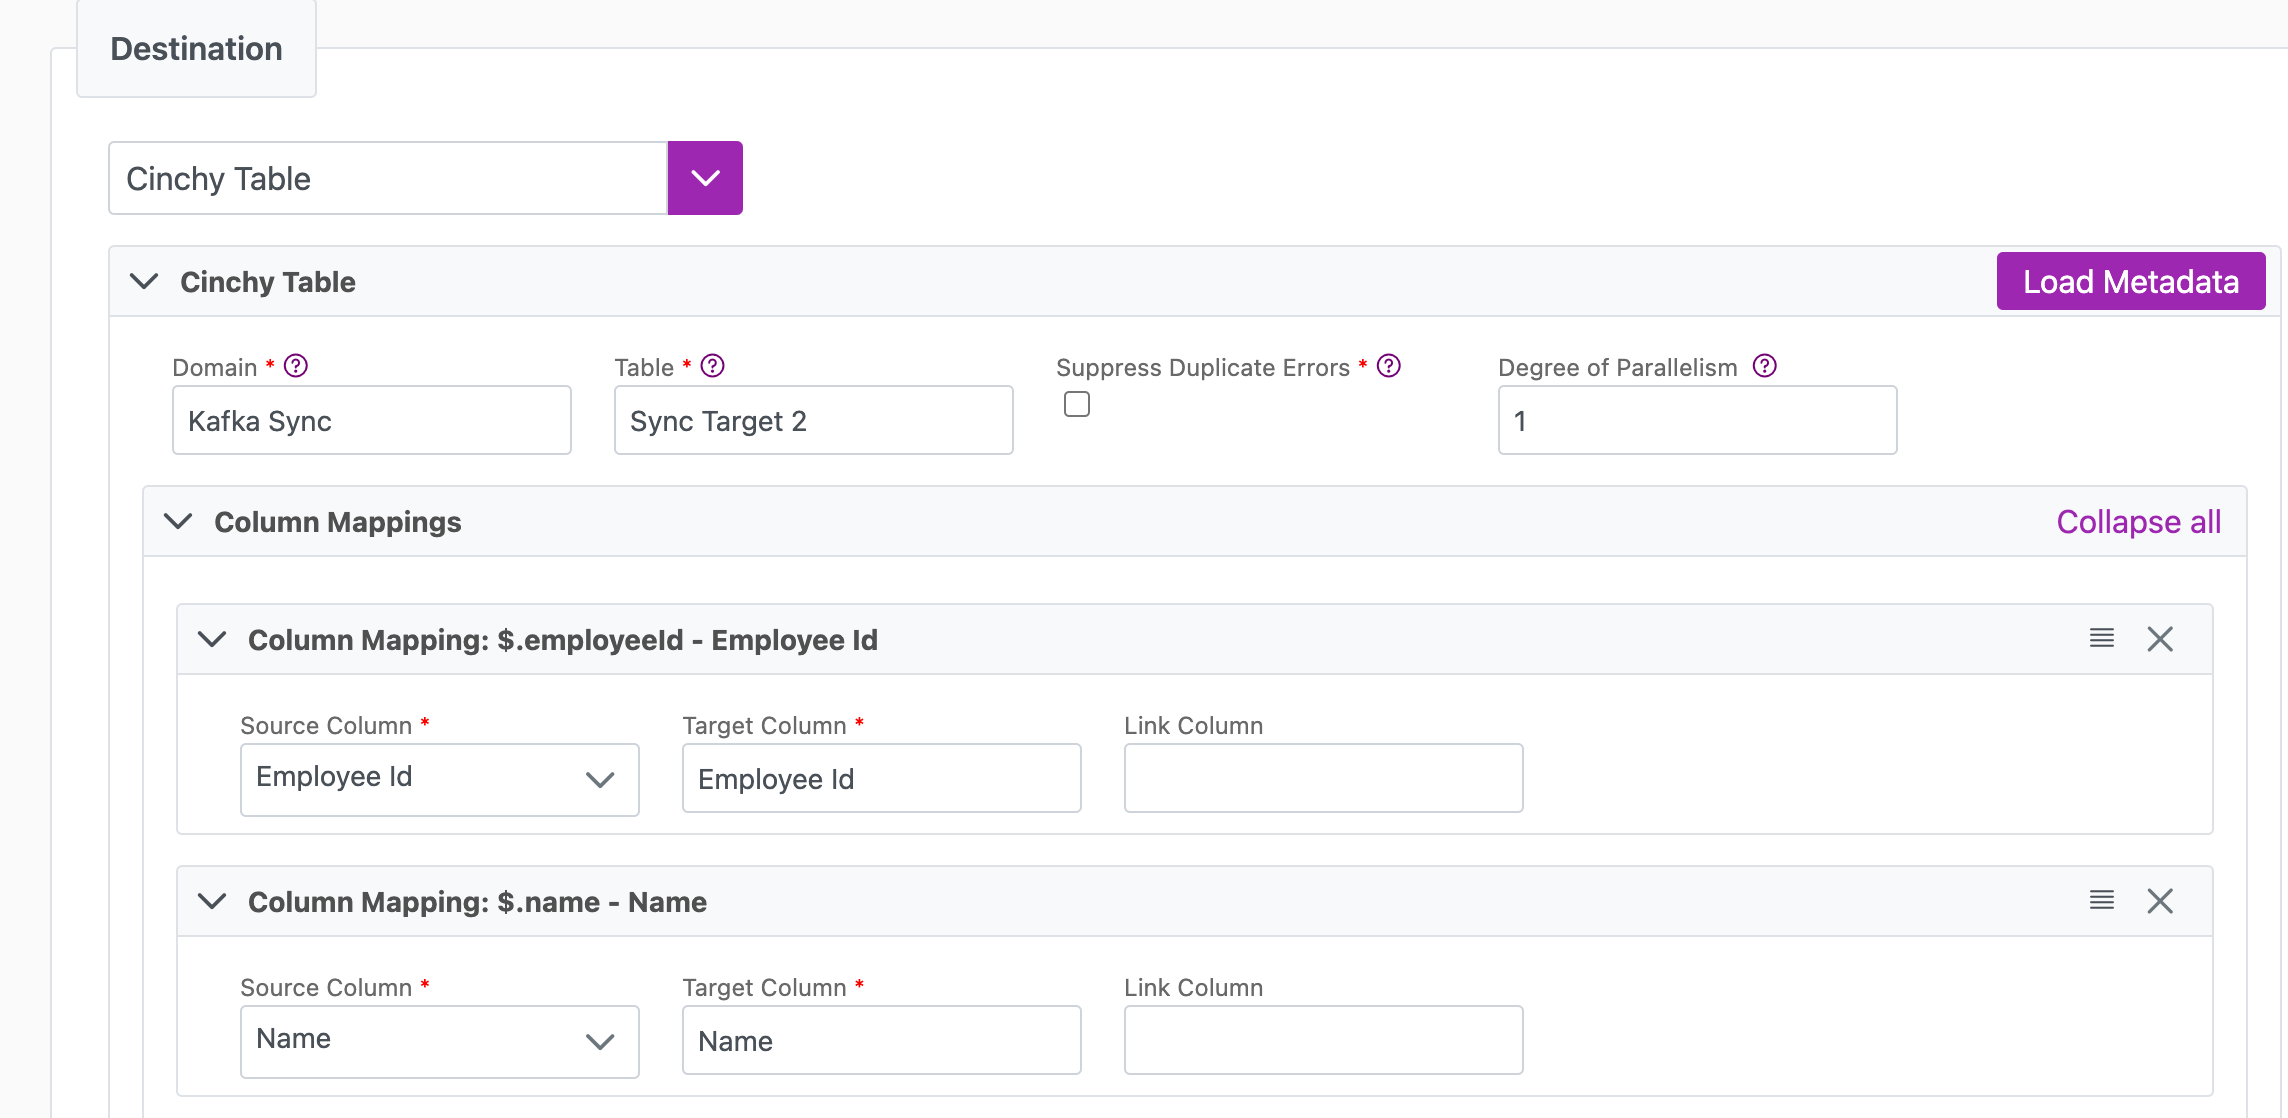Collapse the $.name column mapping
Image resolution: width=2288 pixels, height=1118 pixels.
point(212,901)
